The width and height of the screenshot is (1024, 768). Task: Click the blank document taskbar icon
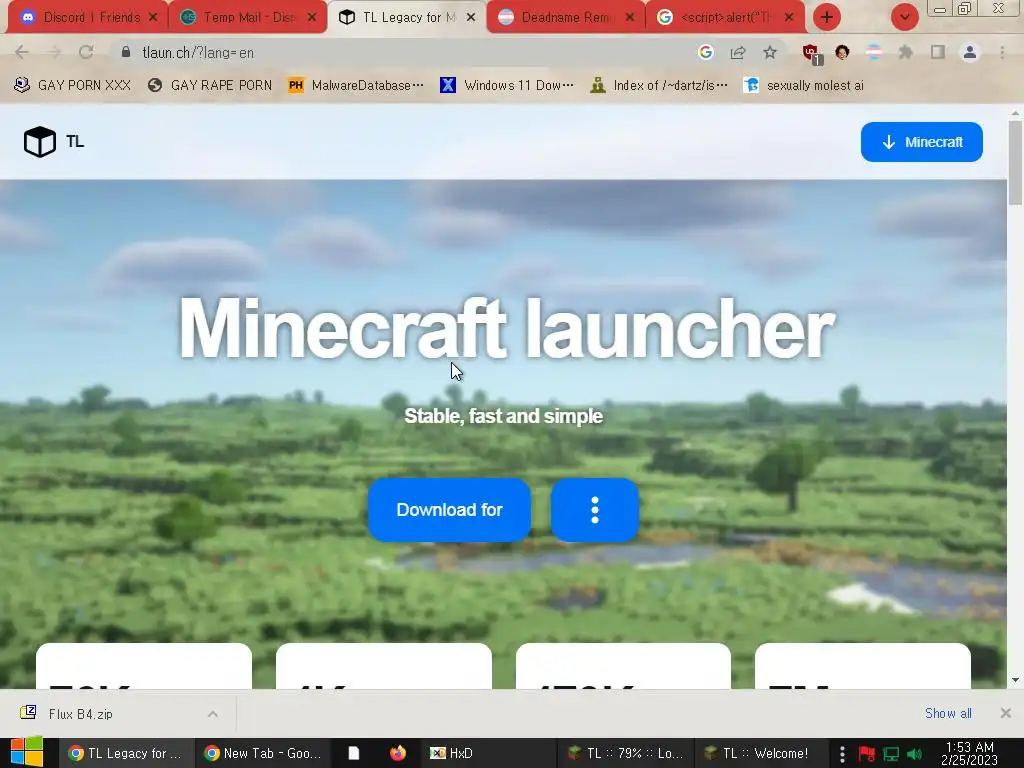(x=353, y=753)
